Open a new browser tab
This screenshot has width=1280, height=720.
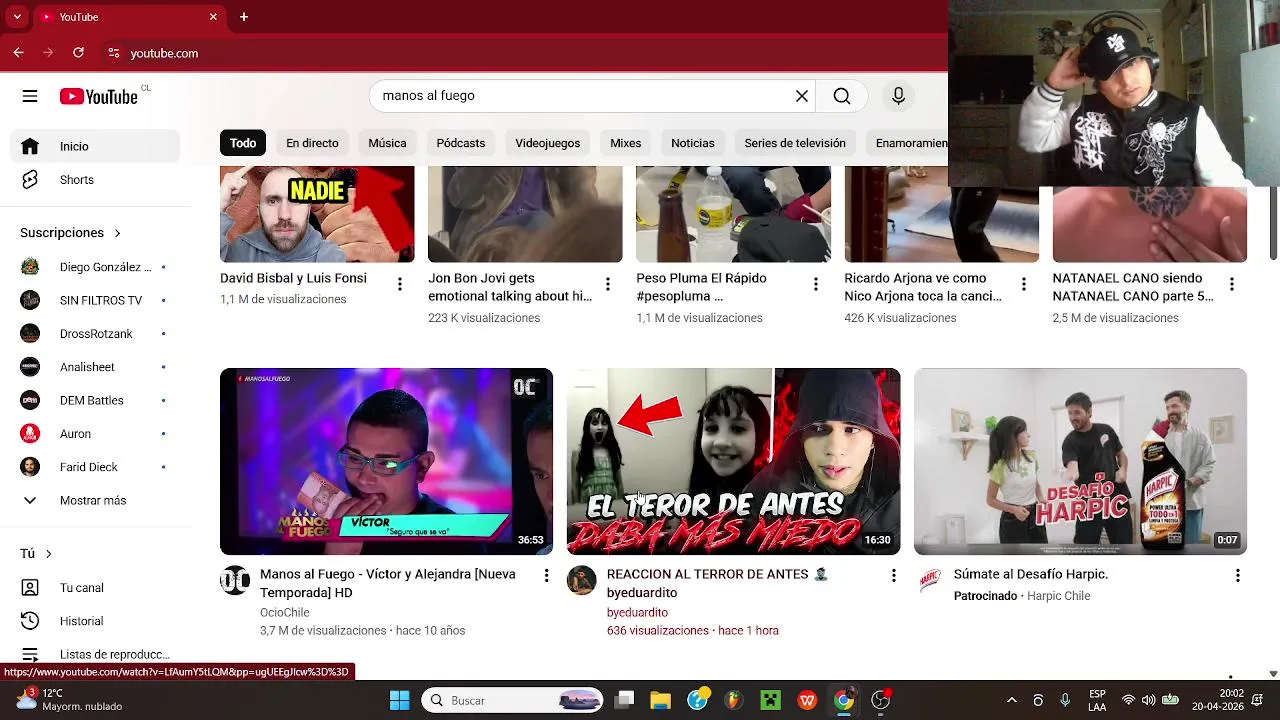click(244, 17)
